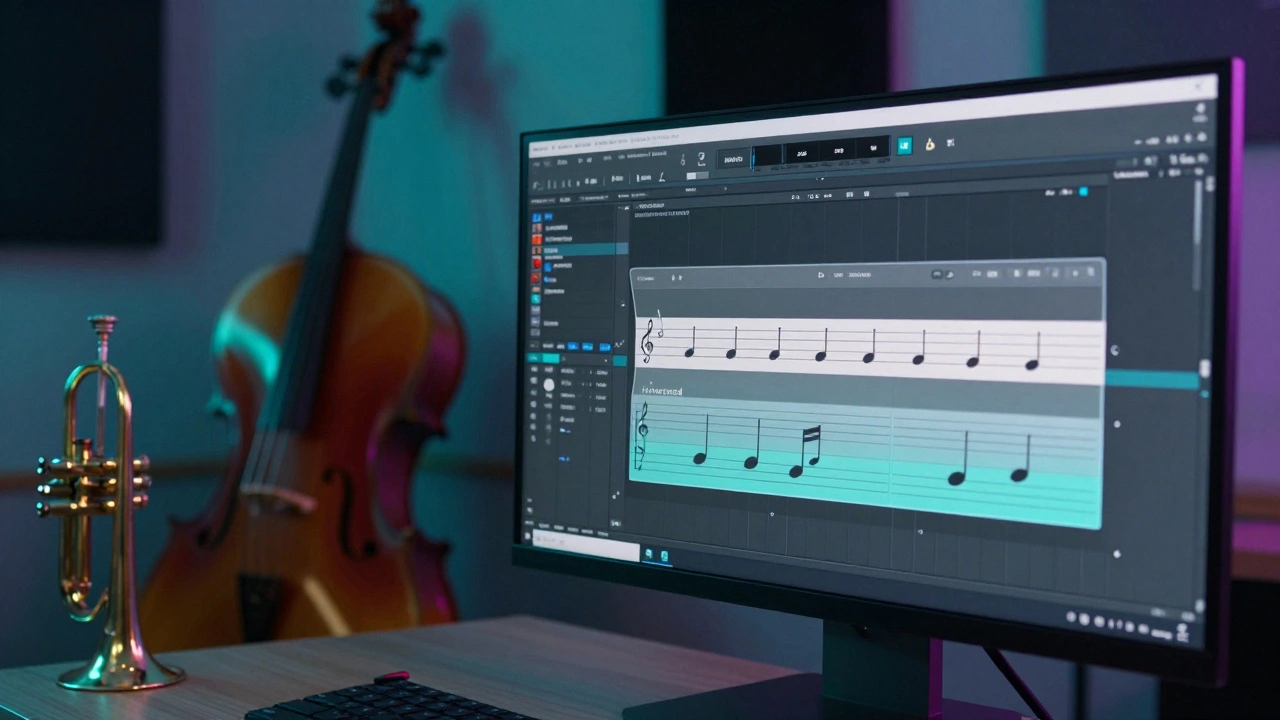Select the red instrument icon in the track list
This screenshot has width=1280, height=720.
(x=536, y=263)
